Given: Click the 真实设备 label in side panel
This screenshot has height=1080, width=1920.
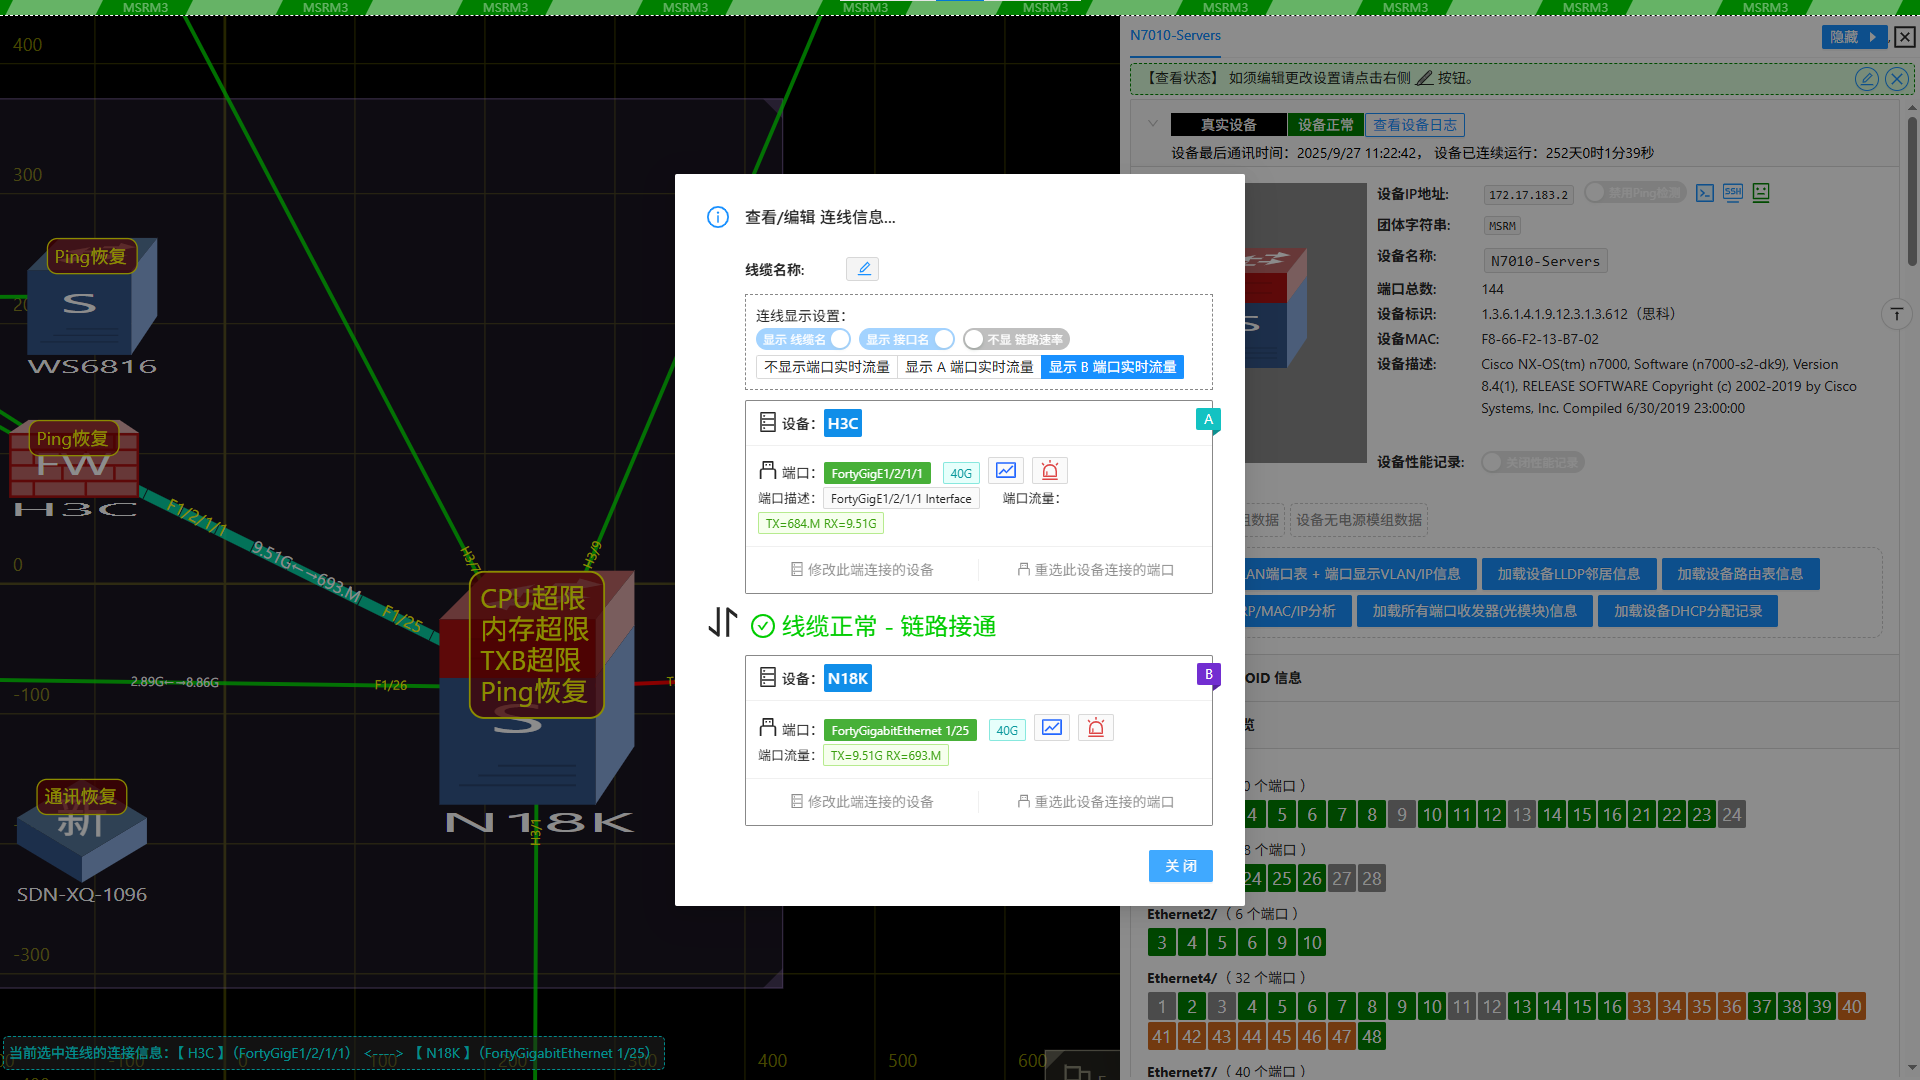Looking at the screenshot, I should [x=1228, y=125].
